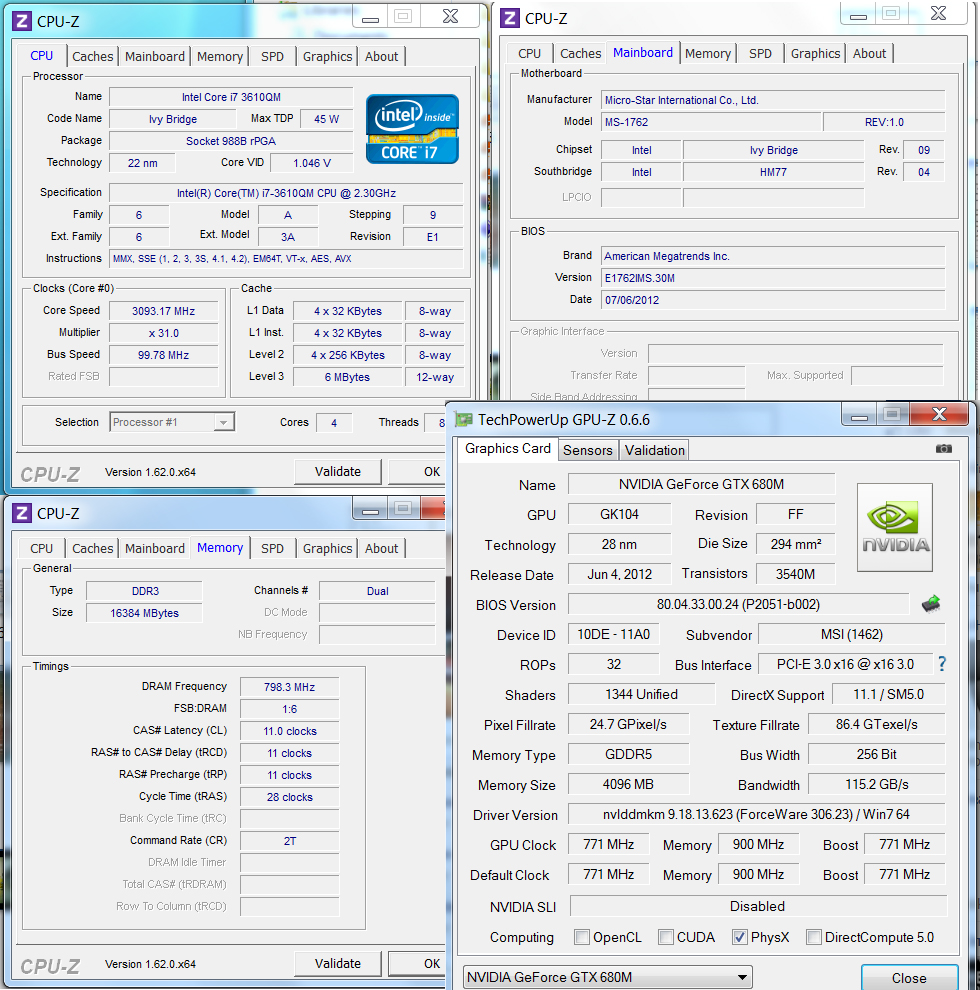980x990 pixels.
Task: Click the NVIDIA logo in GPU-Z
Action: (895, 527)
